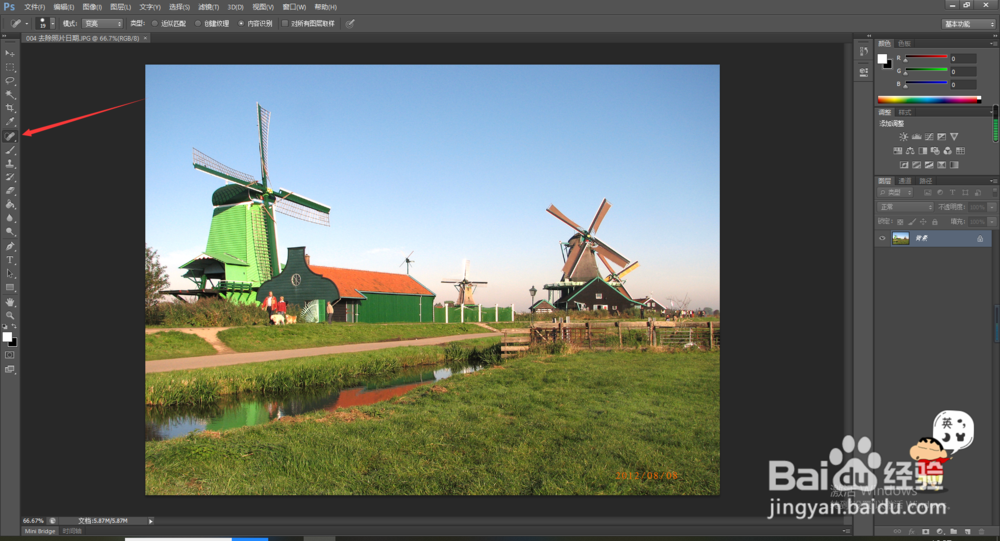Toggle lock image pixels brush icon

912,222
